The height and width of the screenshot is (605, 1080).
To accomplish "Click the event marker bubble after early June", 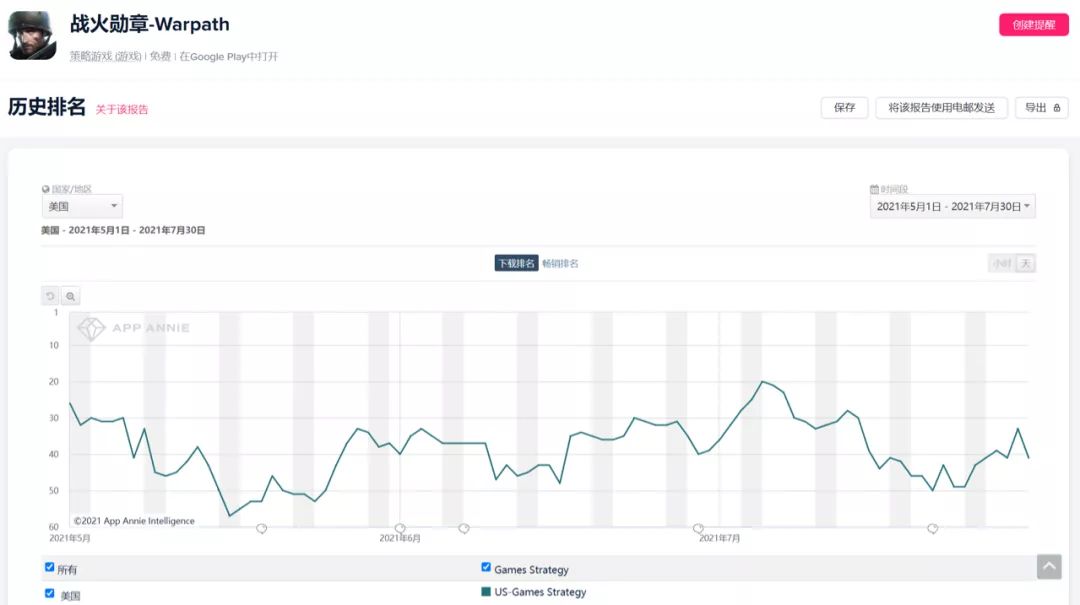I will (464, 529).
